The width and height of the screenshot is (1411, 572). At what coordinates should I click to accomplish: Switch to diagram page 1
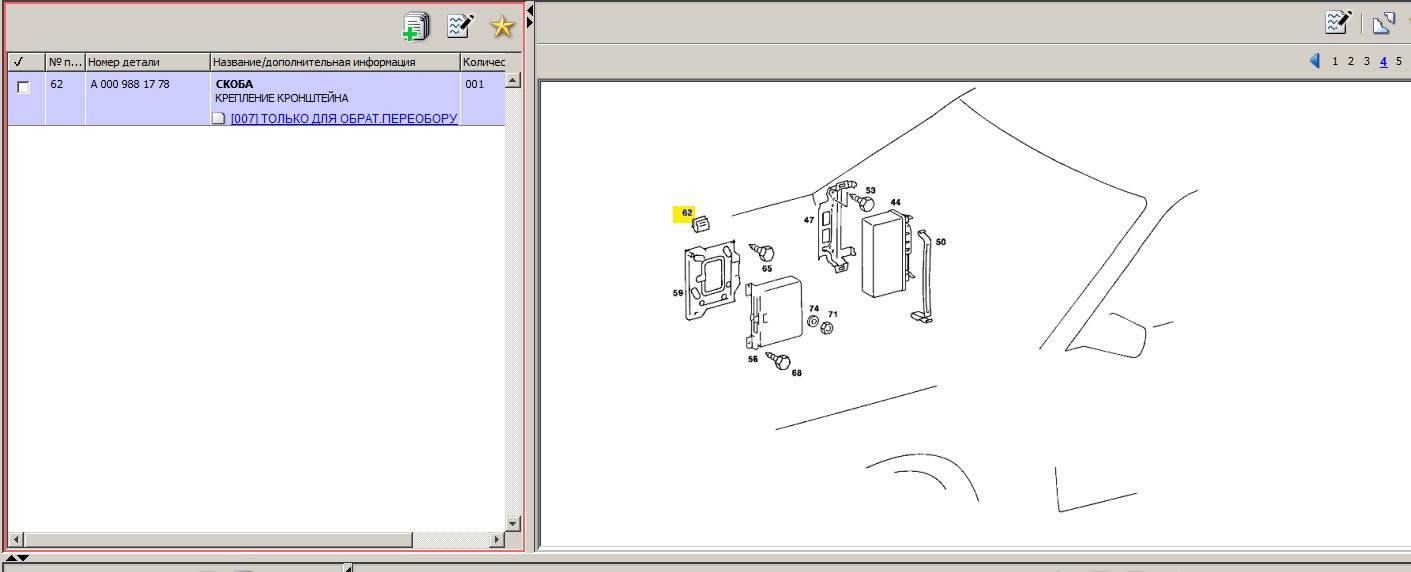coord(1335,61)
